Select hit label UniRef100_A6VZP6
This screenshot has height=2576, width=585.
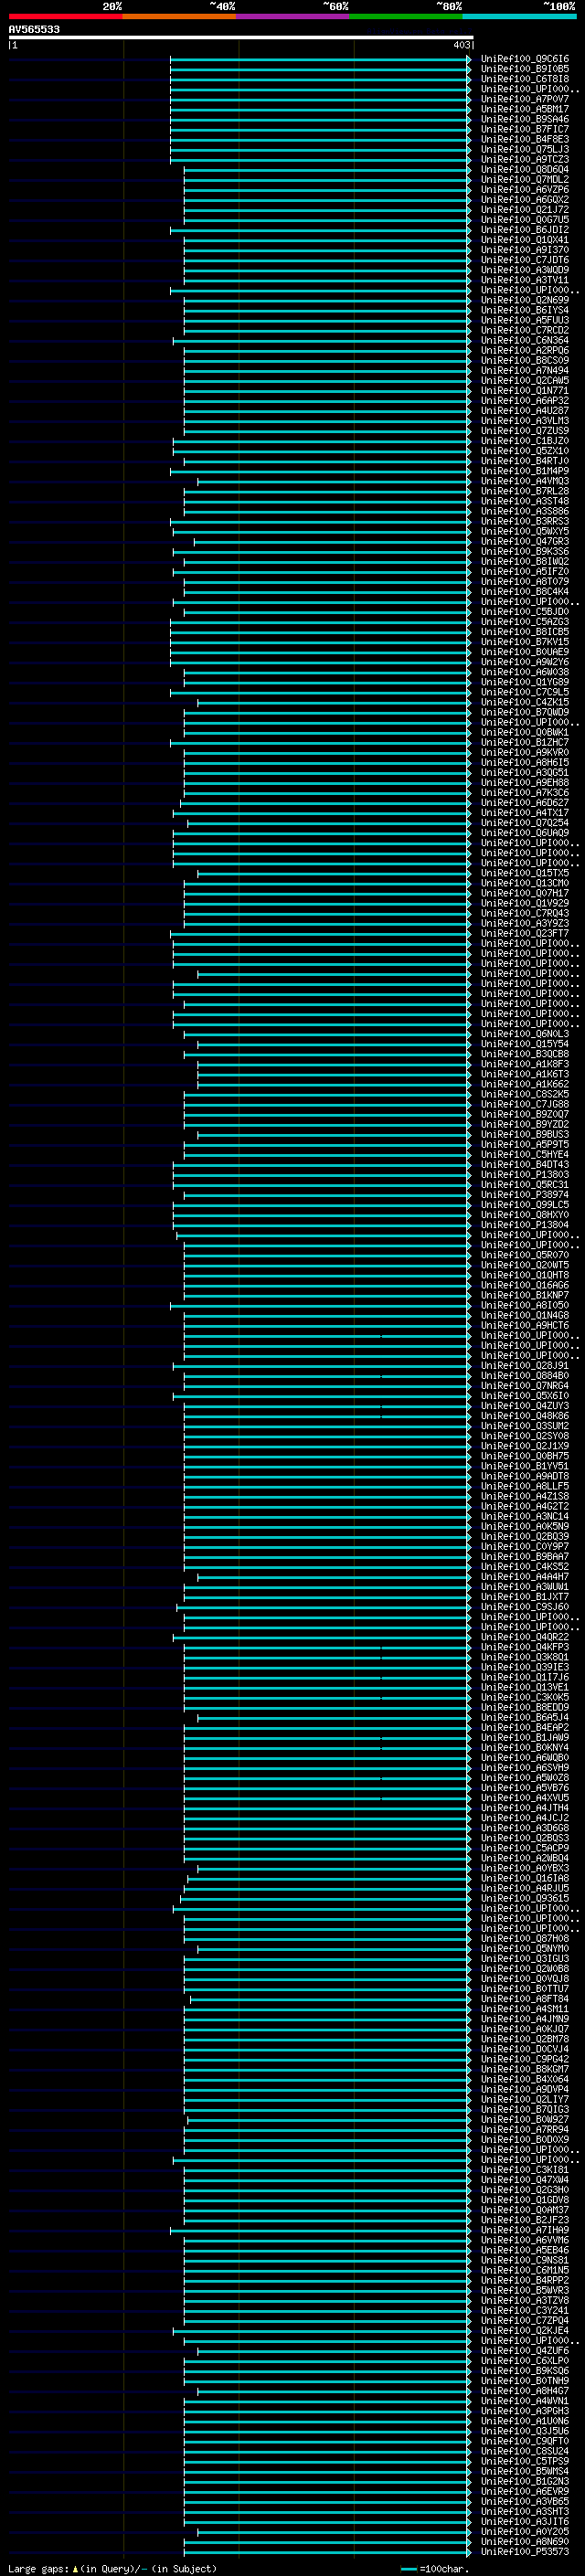[x=525, y=190]
